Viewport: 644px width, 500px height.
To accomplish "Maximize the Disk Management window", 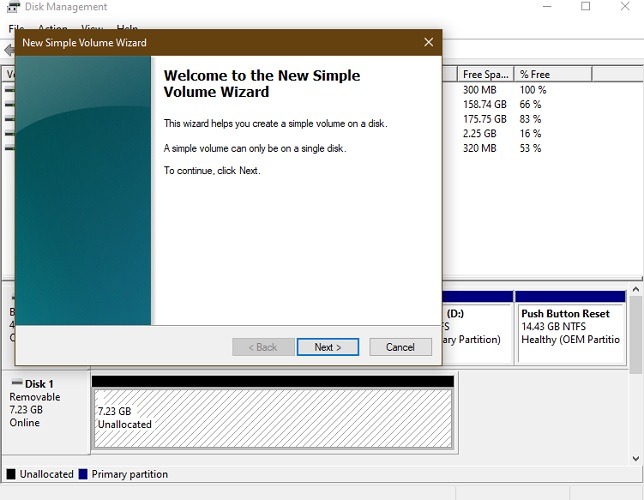I will [x=585, y=8].
